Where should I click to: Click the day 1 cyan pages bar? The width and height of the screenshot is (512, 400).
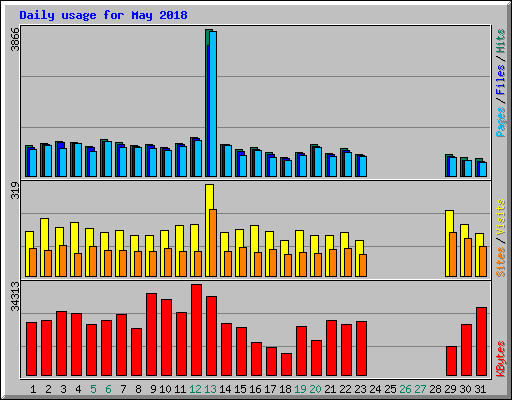(33, 163)
